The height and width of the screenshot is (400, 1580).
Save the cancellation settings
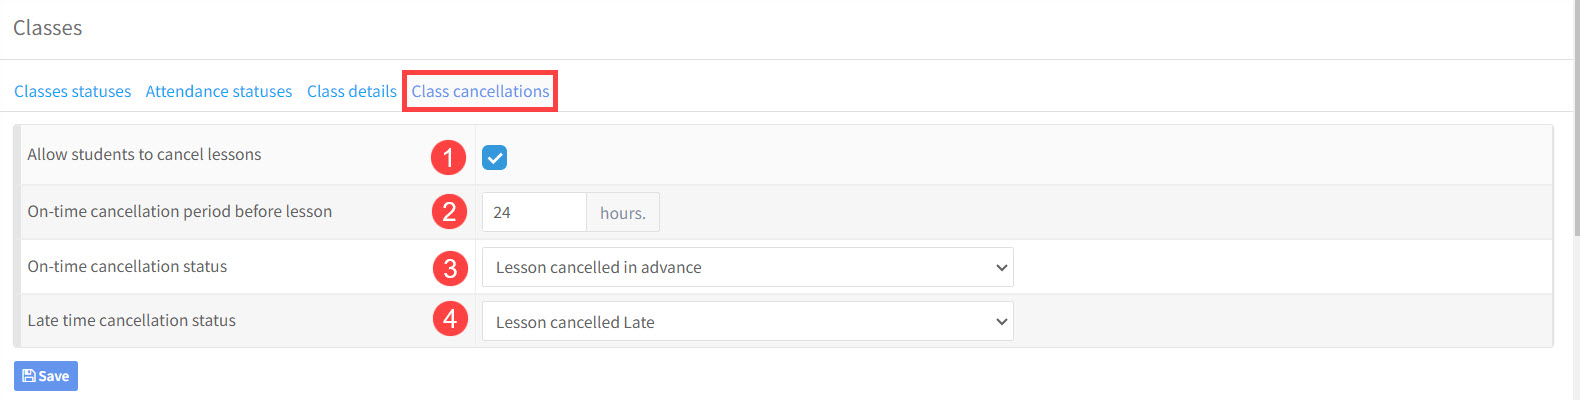pyautogui.click(x=46, y=376)
